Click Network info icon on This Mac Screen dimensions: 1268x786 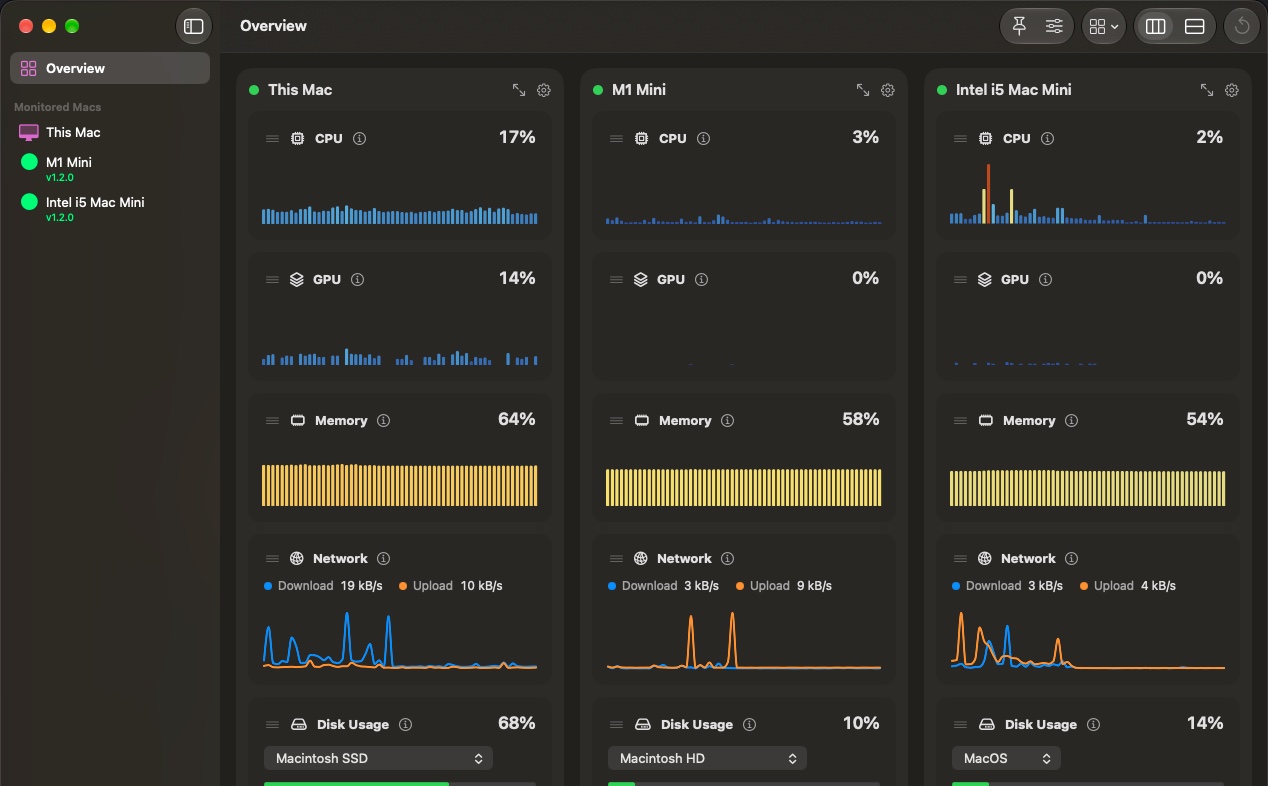pyautogui.click(x=384, y=559)
